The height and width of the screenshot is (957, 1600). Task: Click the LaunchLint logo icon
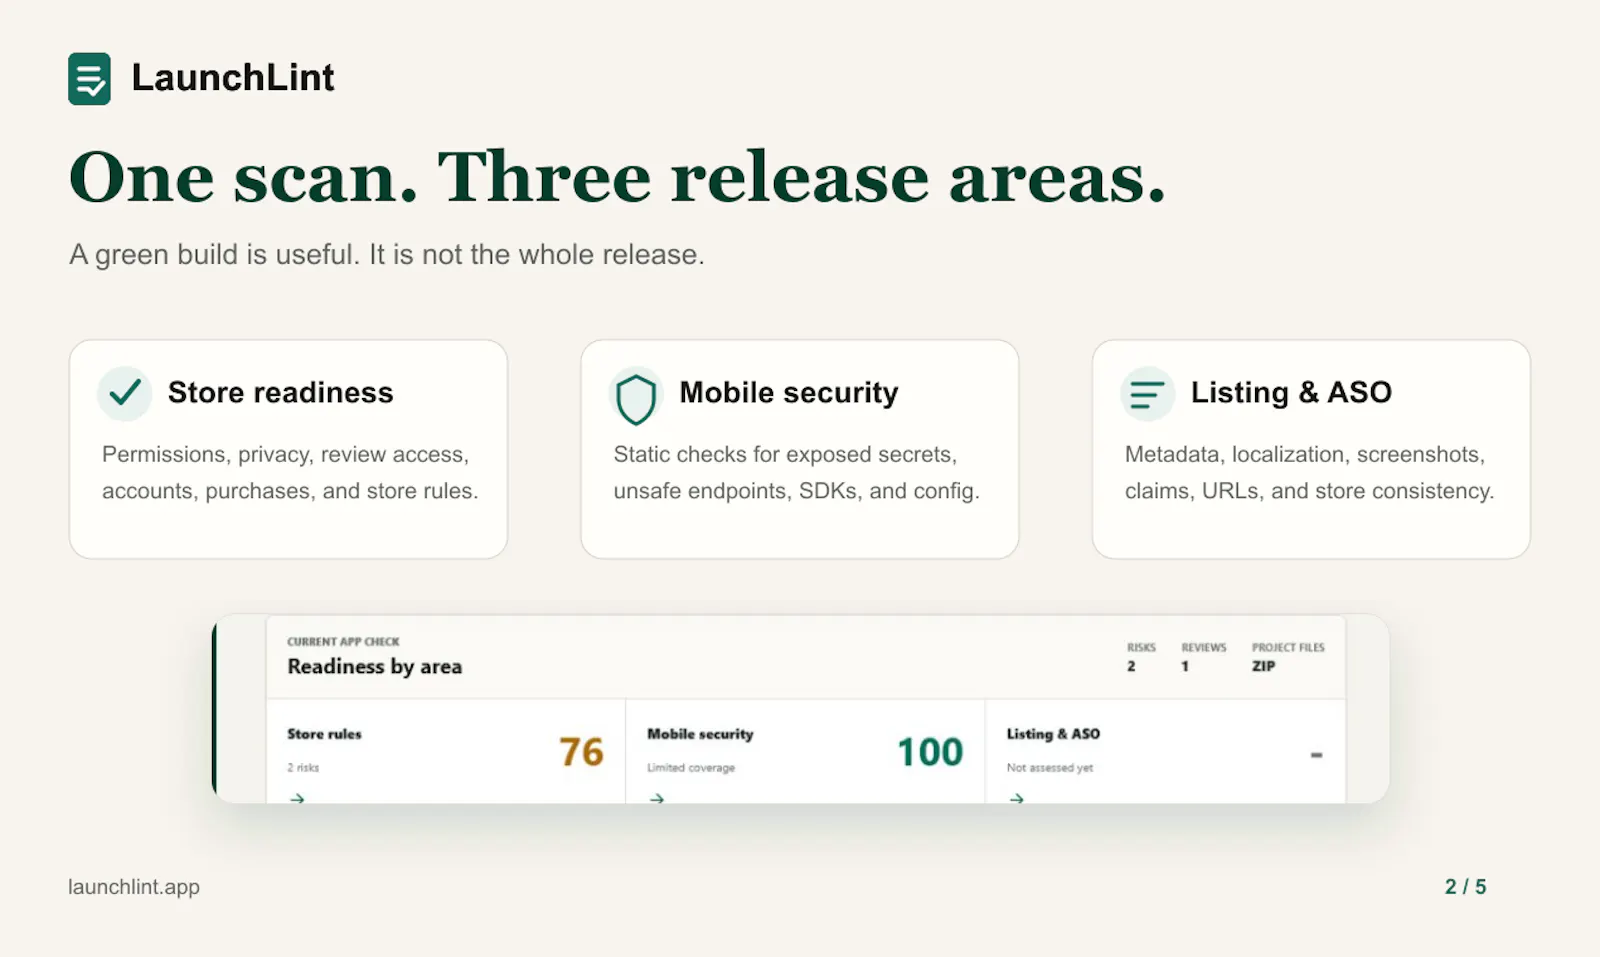click(x=89, y=78)
